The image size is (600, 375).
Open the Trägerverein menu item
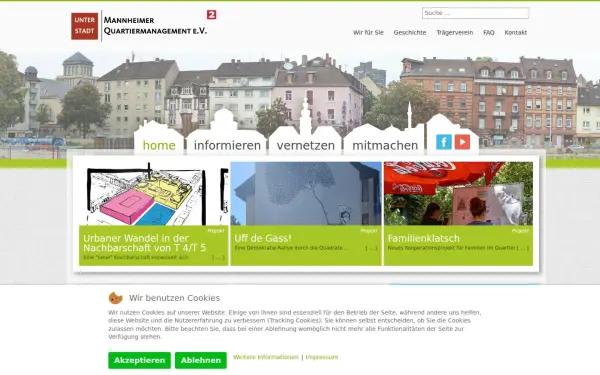(455, 33)
